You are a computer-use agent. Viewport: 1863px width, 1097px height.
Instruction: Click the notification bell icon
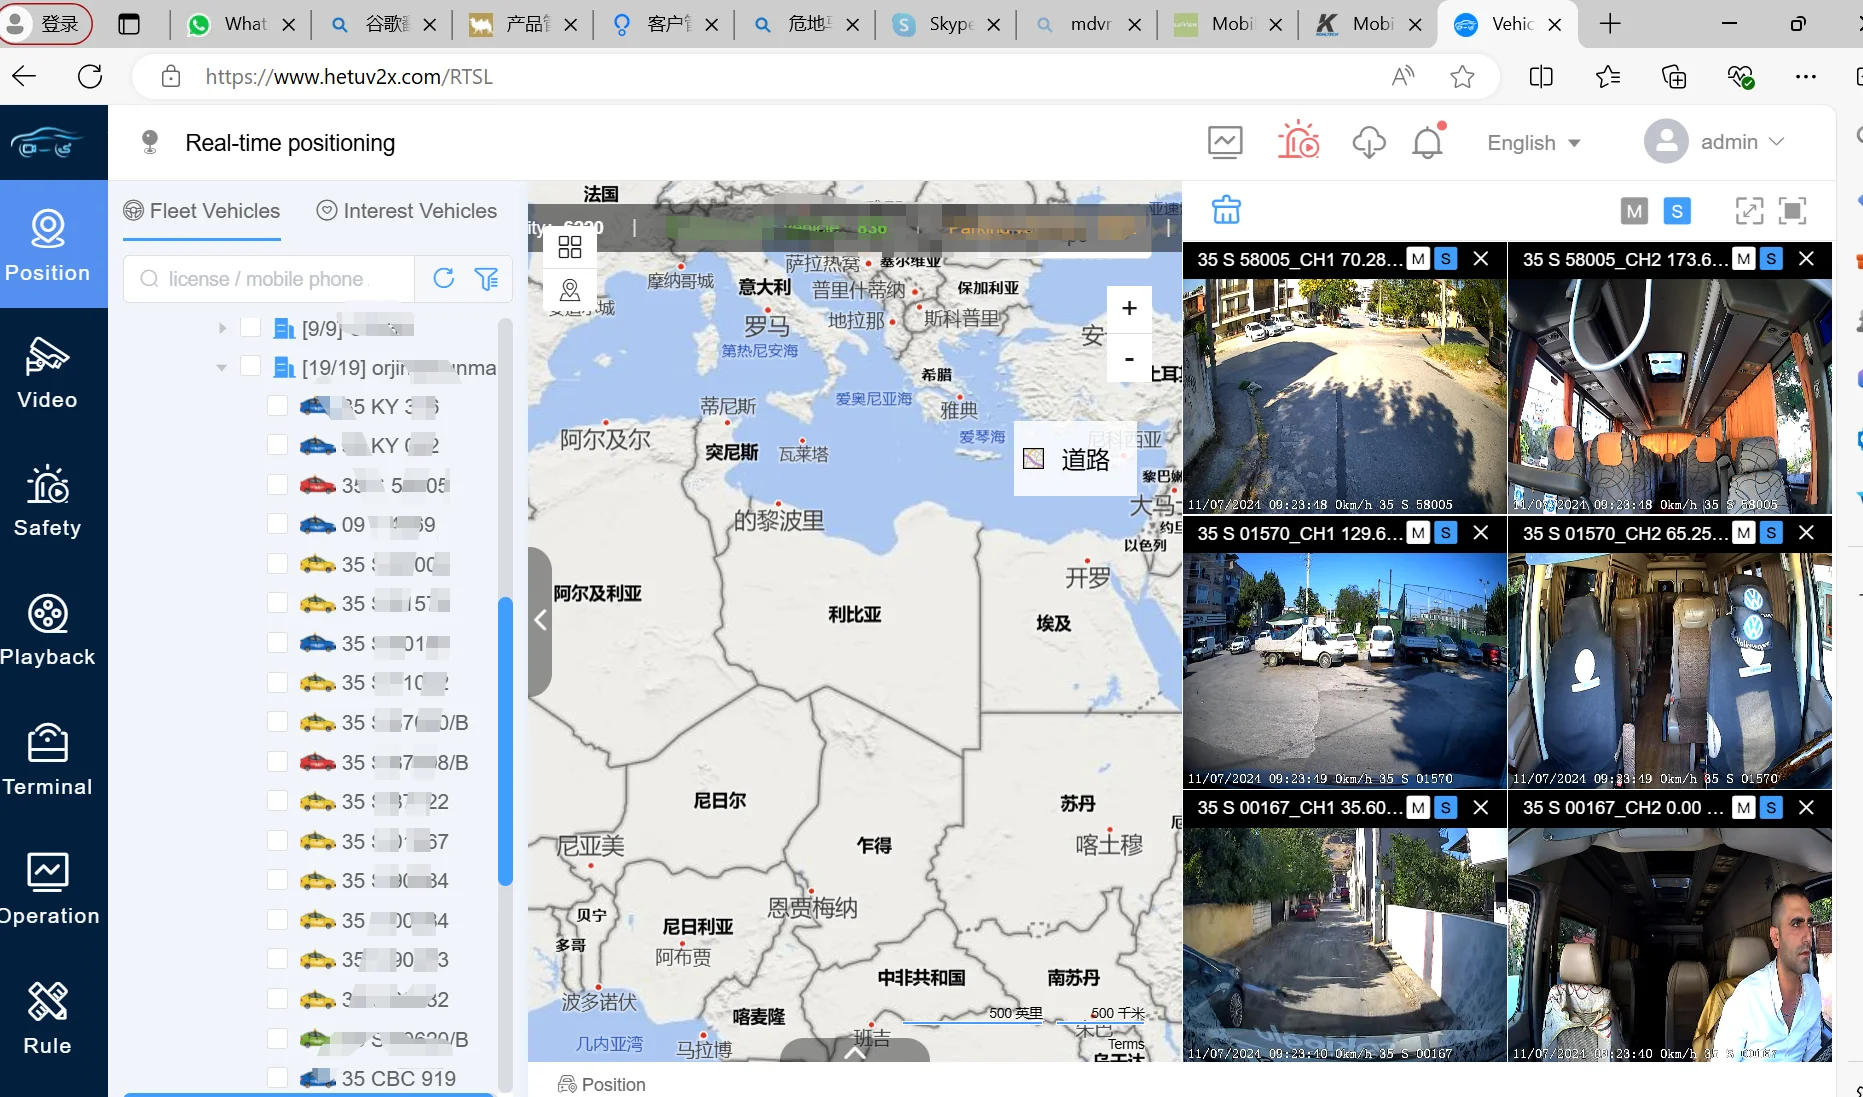[x=1427, y=143]
